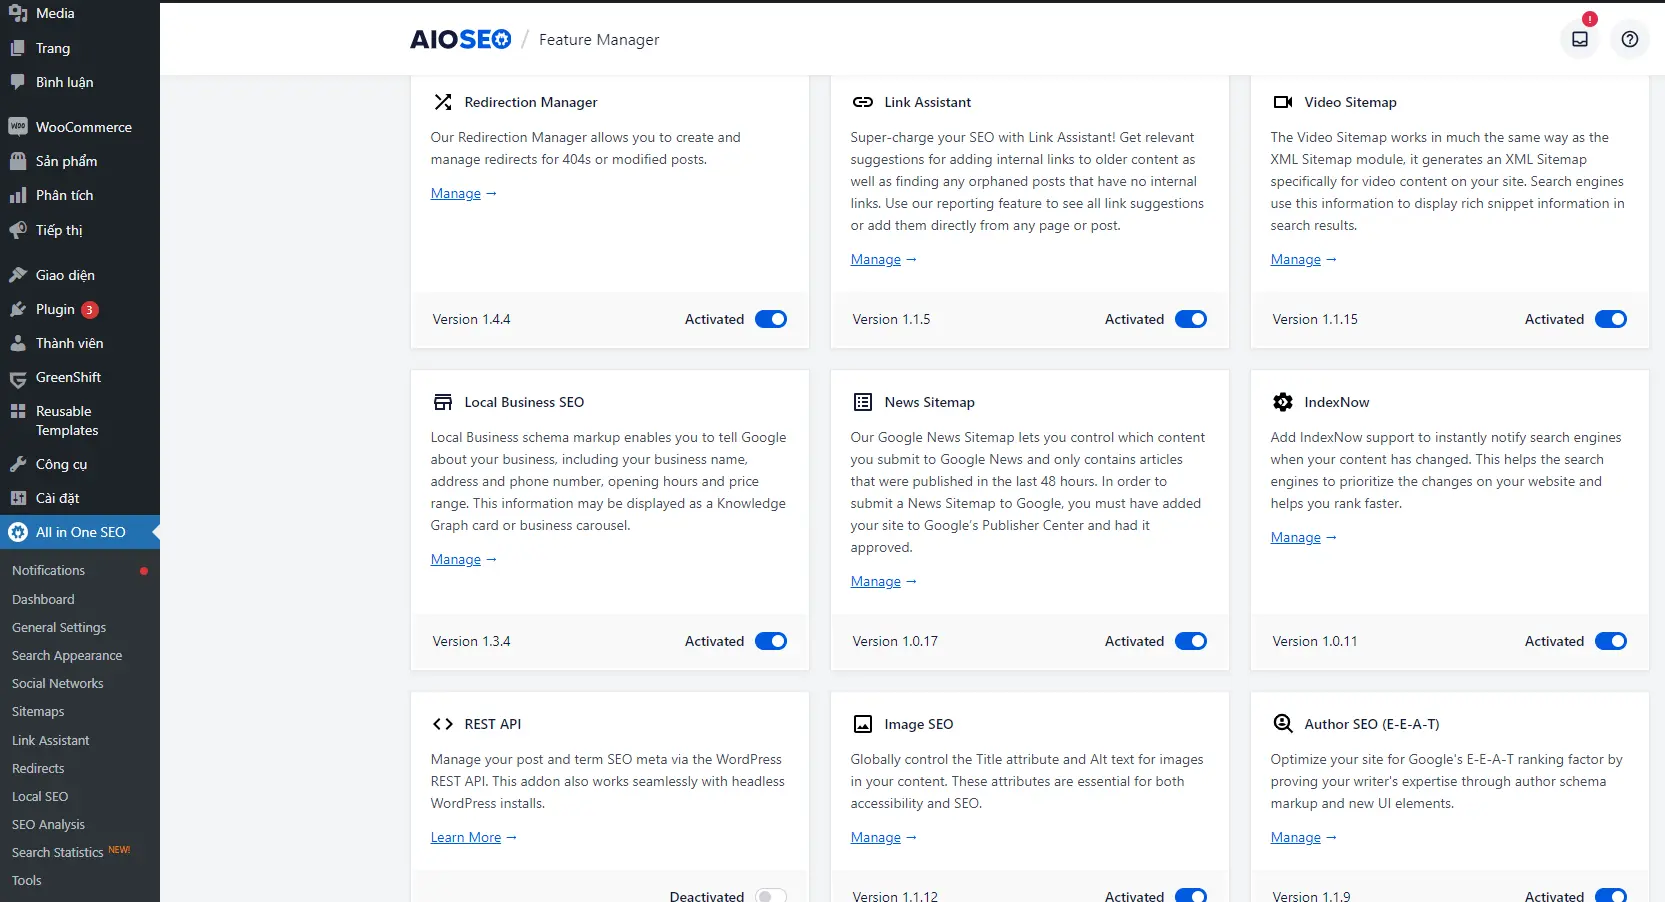Click the Phân tích analytics bars icon
1665x902 pixels.
18,195
